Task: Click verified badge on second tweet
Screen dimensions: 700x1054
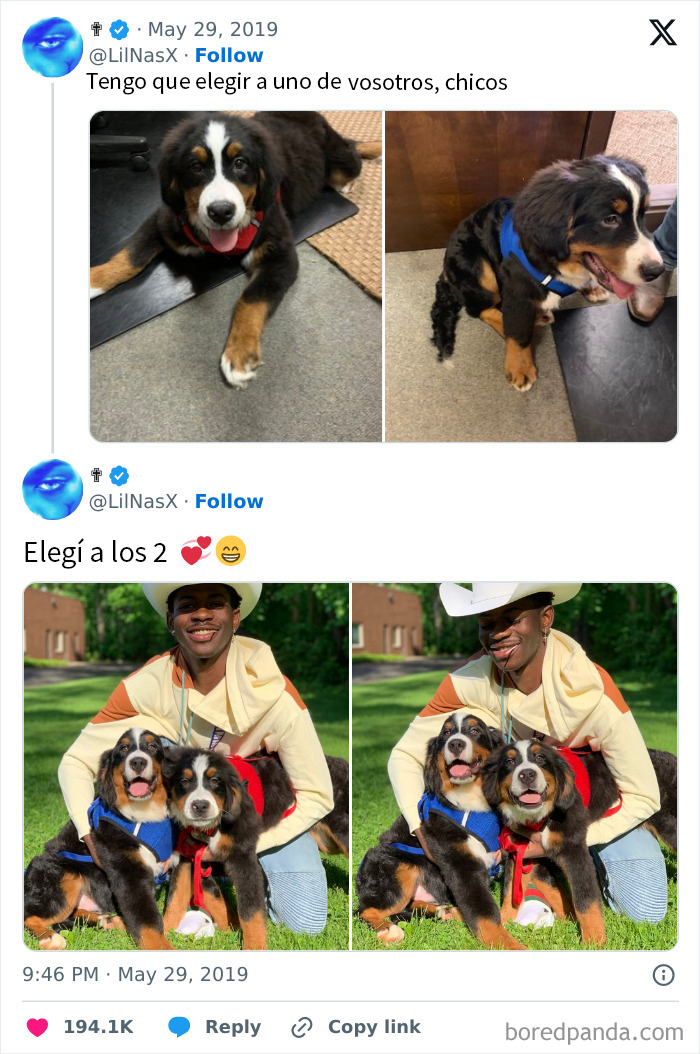Action: 119,476
